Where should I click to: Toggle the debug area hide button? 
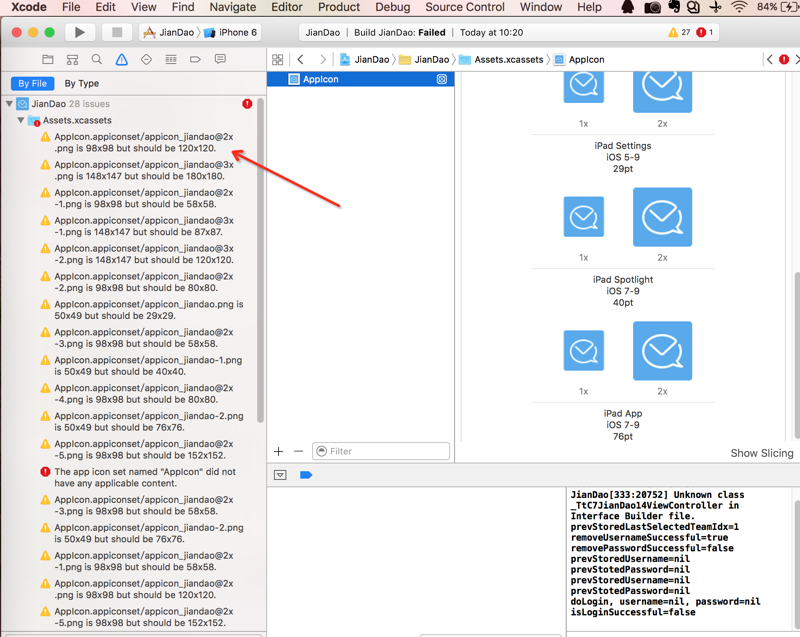click(x=280, y=475)
